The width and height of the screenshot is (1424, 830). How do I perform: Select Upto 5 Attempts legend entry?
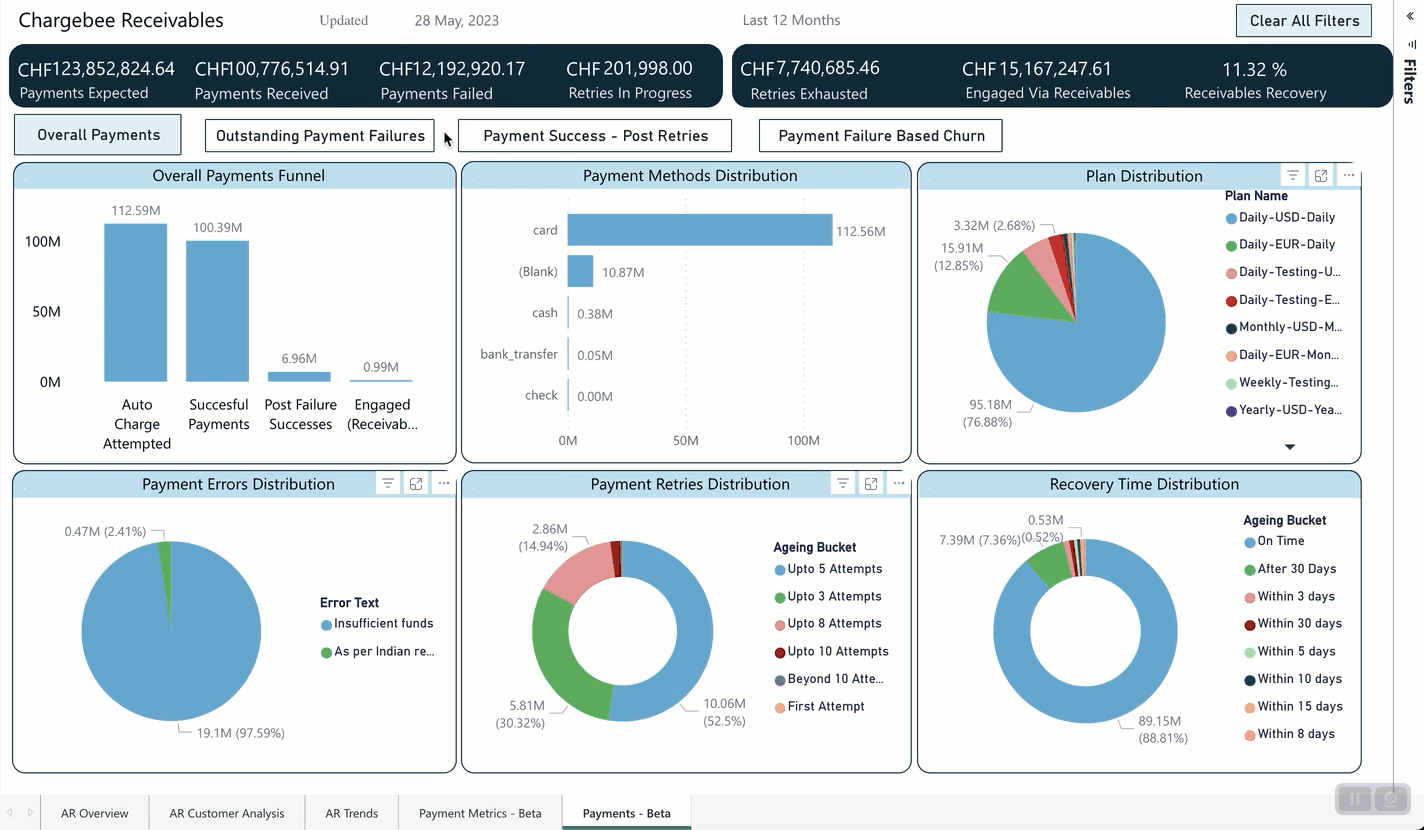coord(828,569)
